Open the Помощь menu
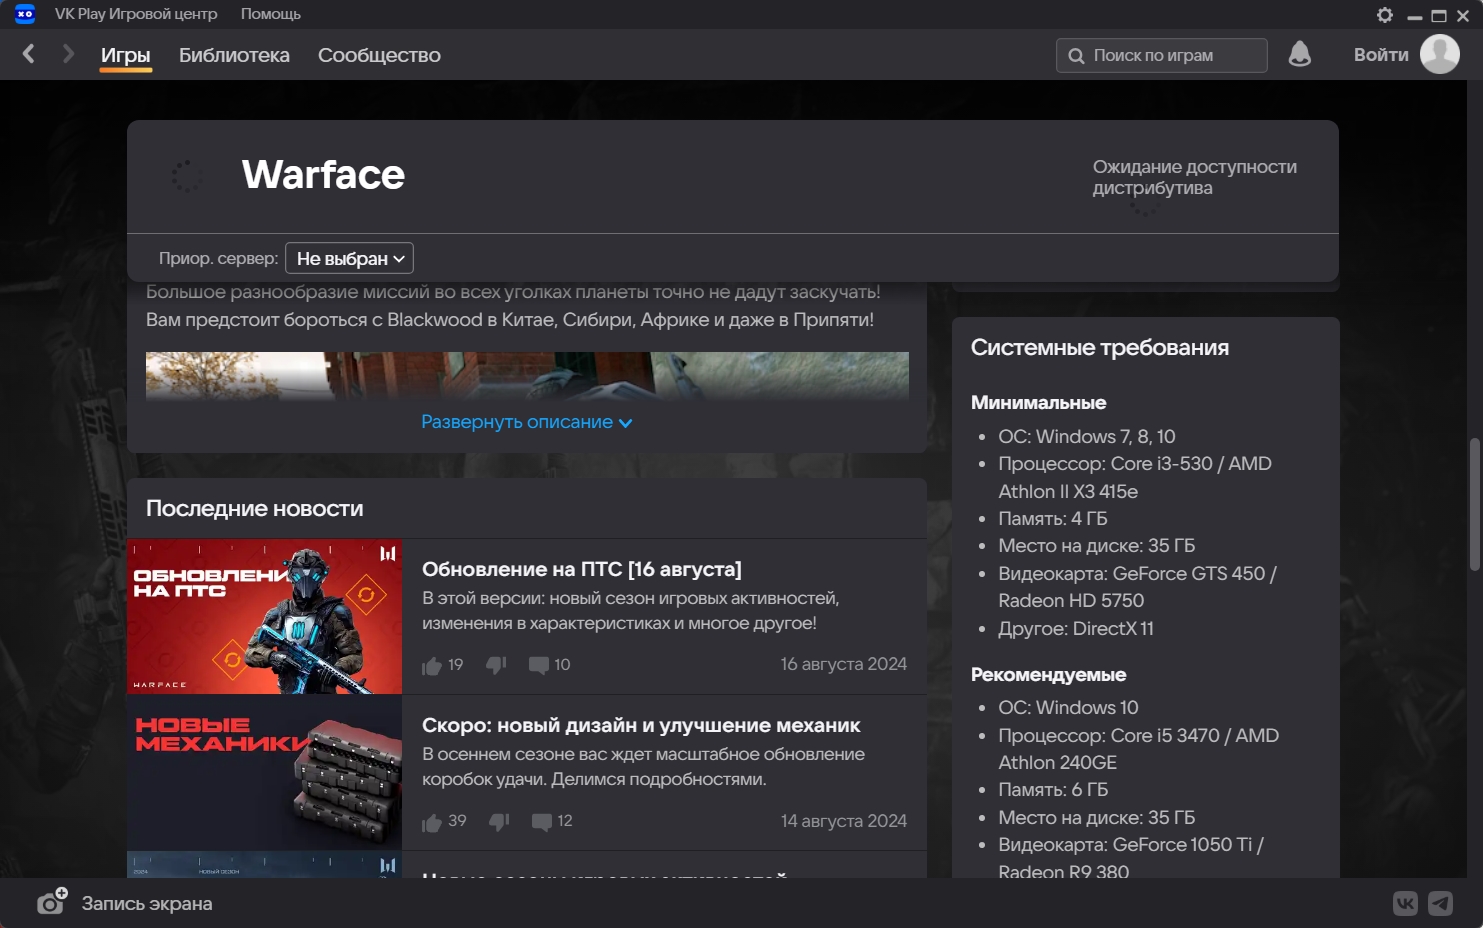This screenshot has width=1483, height=928. pyautogui.click(x=270, y=14)
